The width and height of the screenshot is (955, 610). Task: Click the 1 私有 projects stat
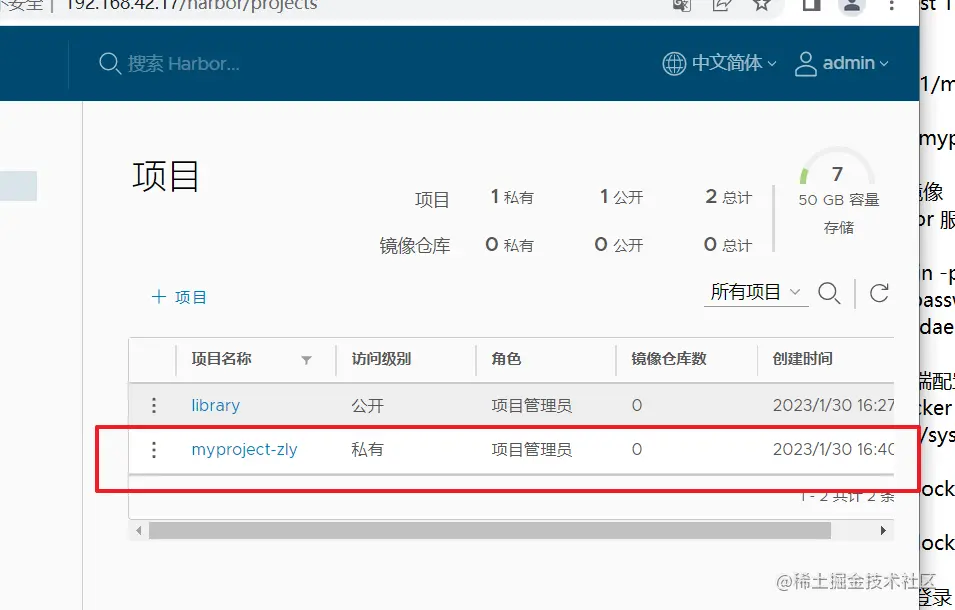pos(512,197)
